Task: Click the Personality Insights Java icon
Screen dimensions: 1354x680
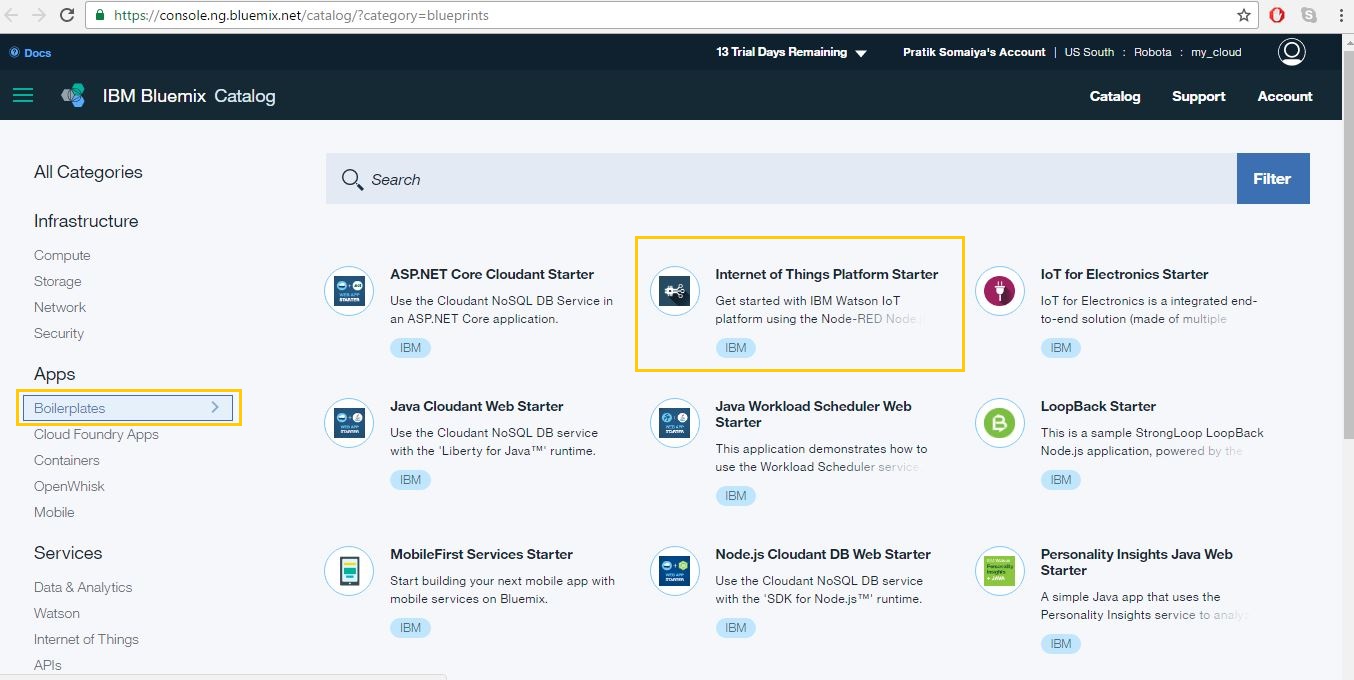Action: pyautogui.click(x=999, y=571)
